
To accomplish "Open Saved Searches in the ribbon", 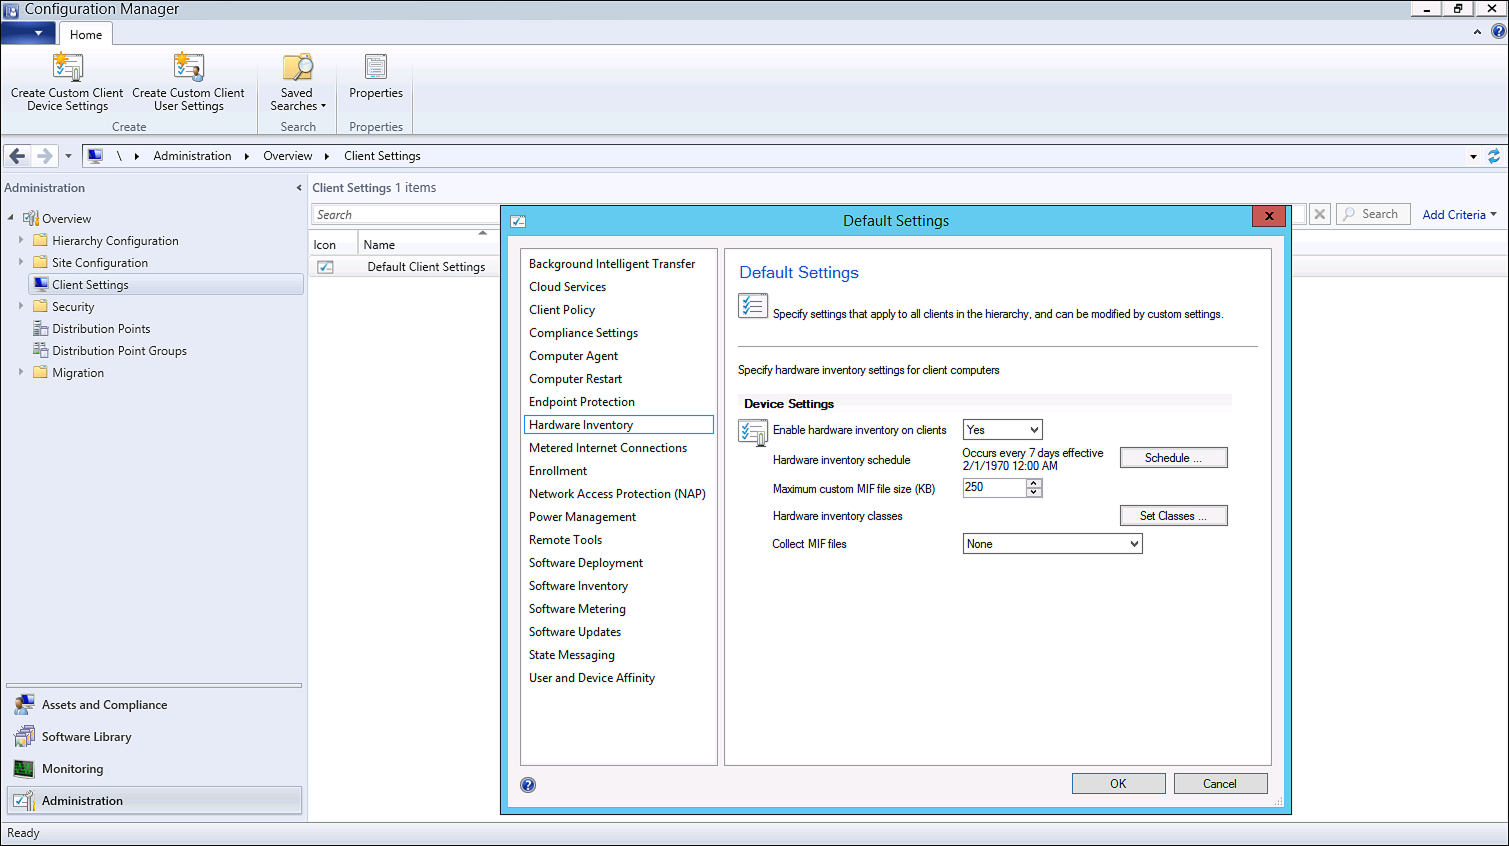I will pyautogui.click(x=297, y=80).
